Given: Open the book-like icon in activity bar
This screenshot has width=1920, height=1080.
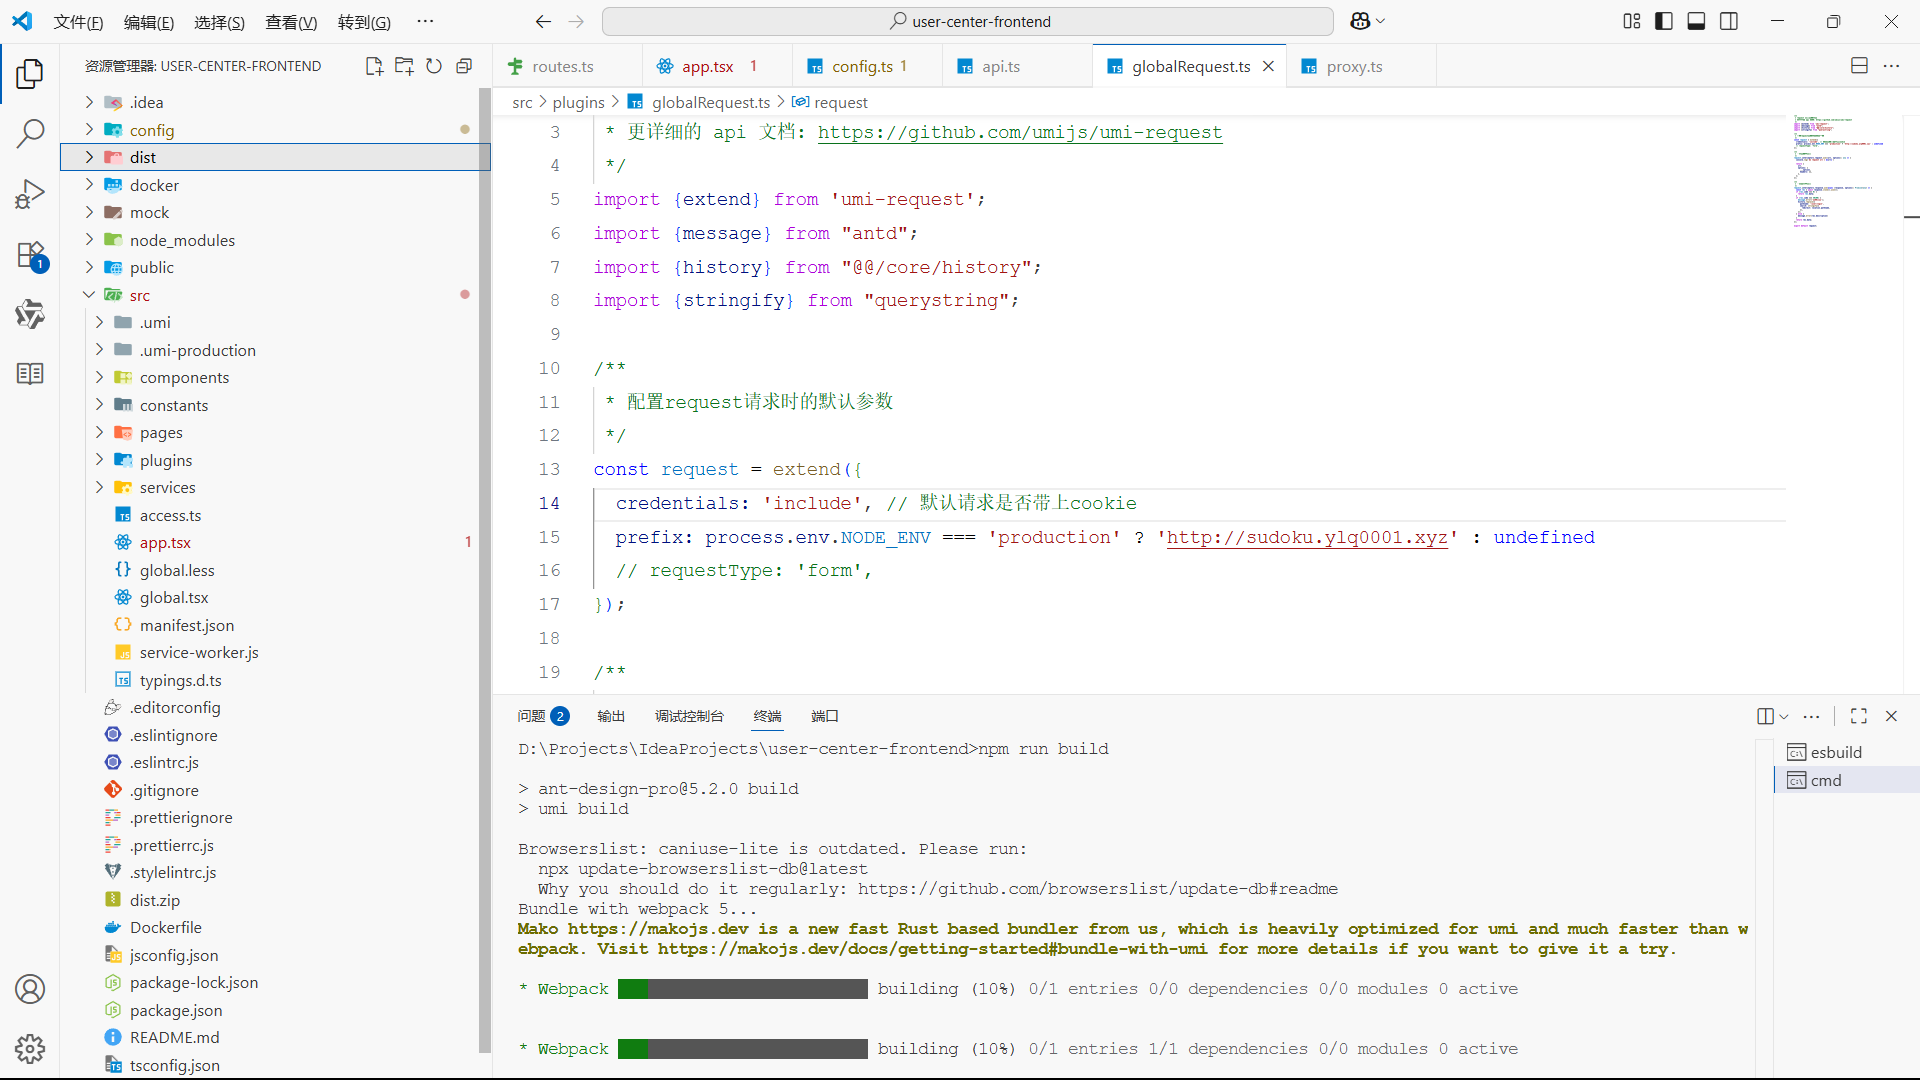Looking at the screenshot, I should [x=30, y=374].
